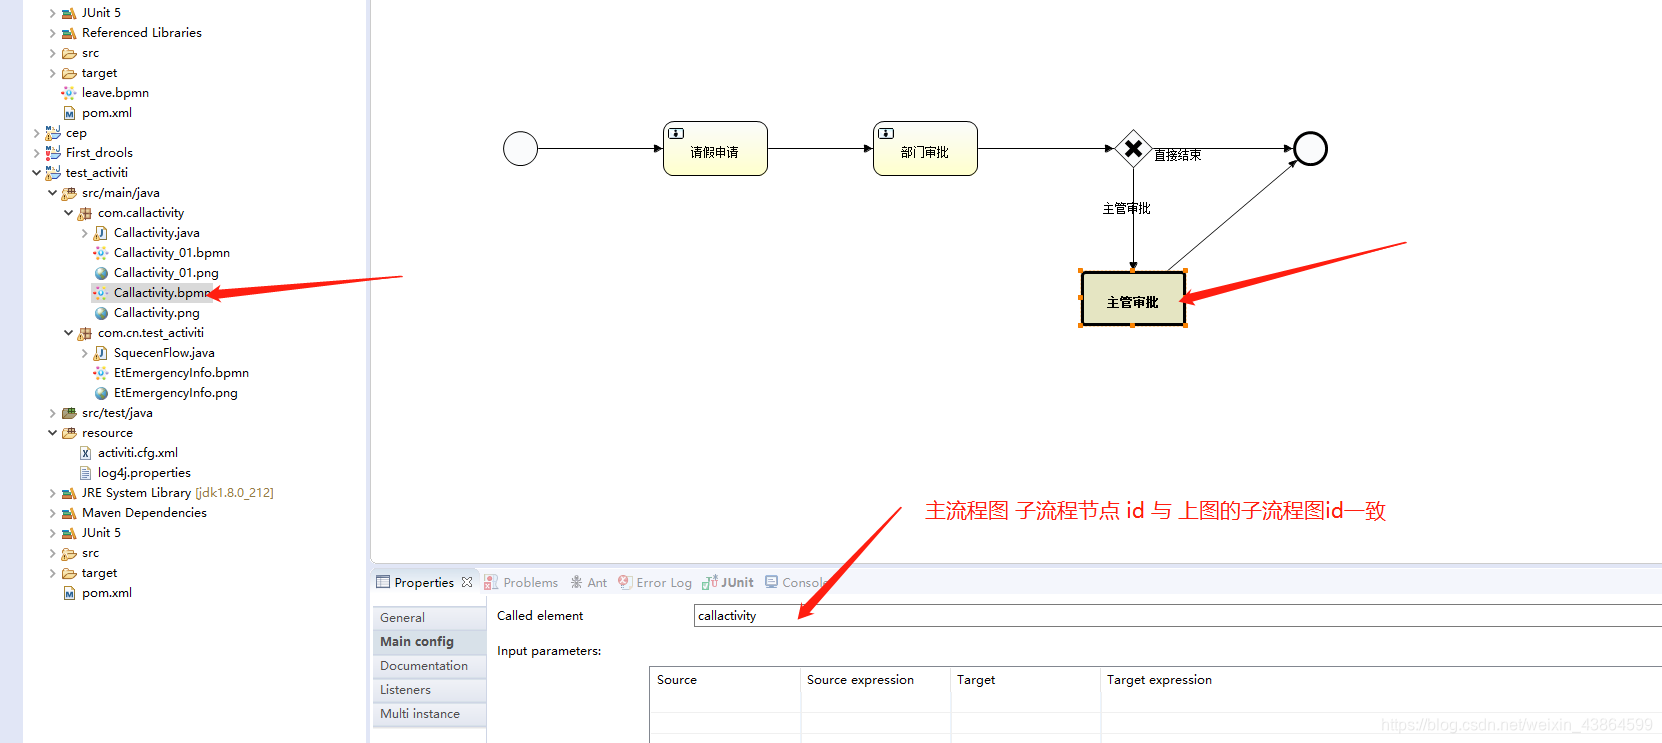Viewport: 1662px width, 743px height.
Task: Click the com.callactivity package icon
Action: coord(85,213)
